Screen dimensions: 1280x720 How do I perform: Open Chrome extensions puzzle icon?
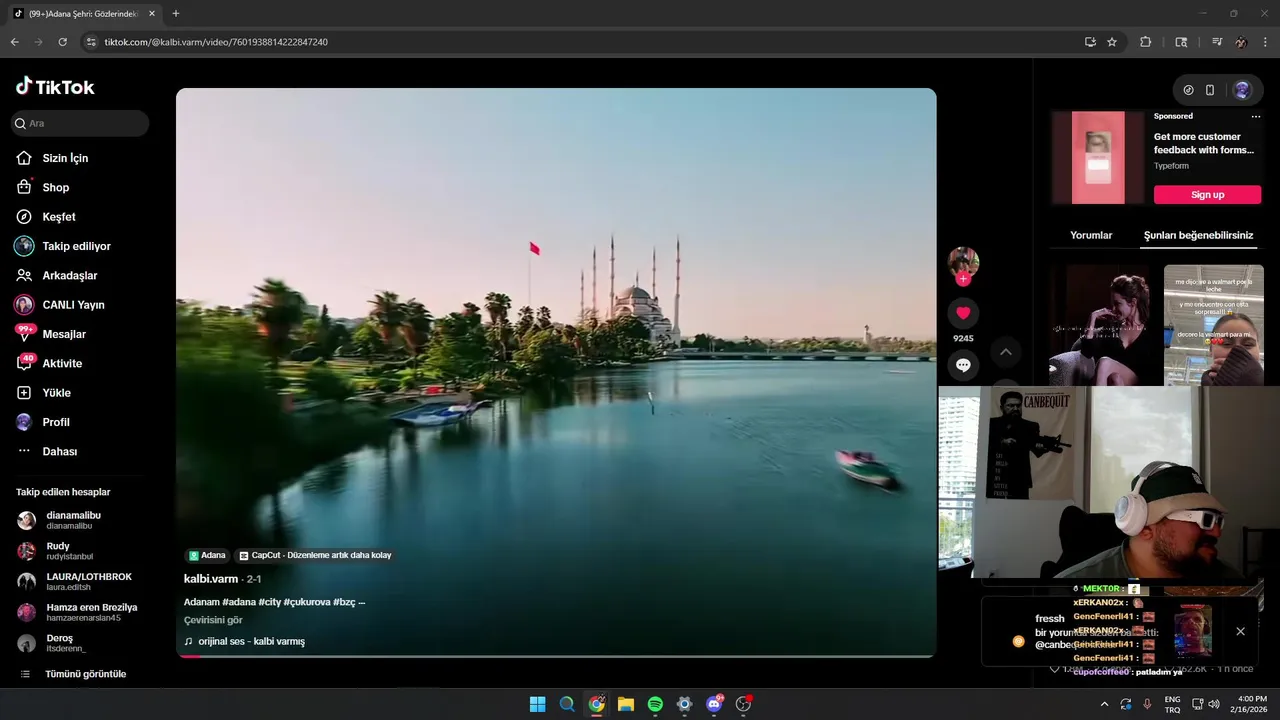pos(1146,42)
